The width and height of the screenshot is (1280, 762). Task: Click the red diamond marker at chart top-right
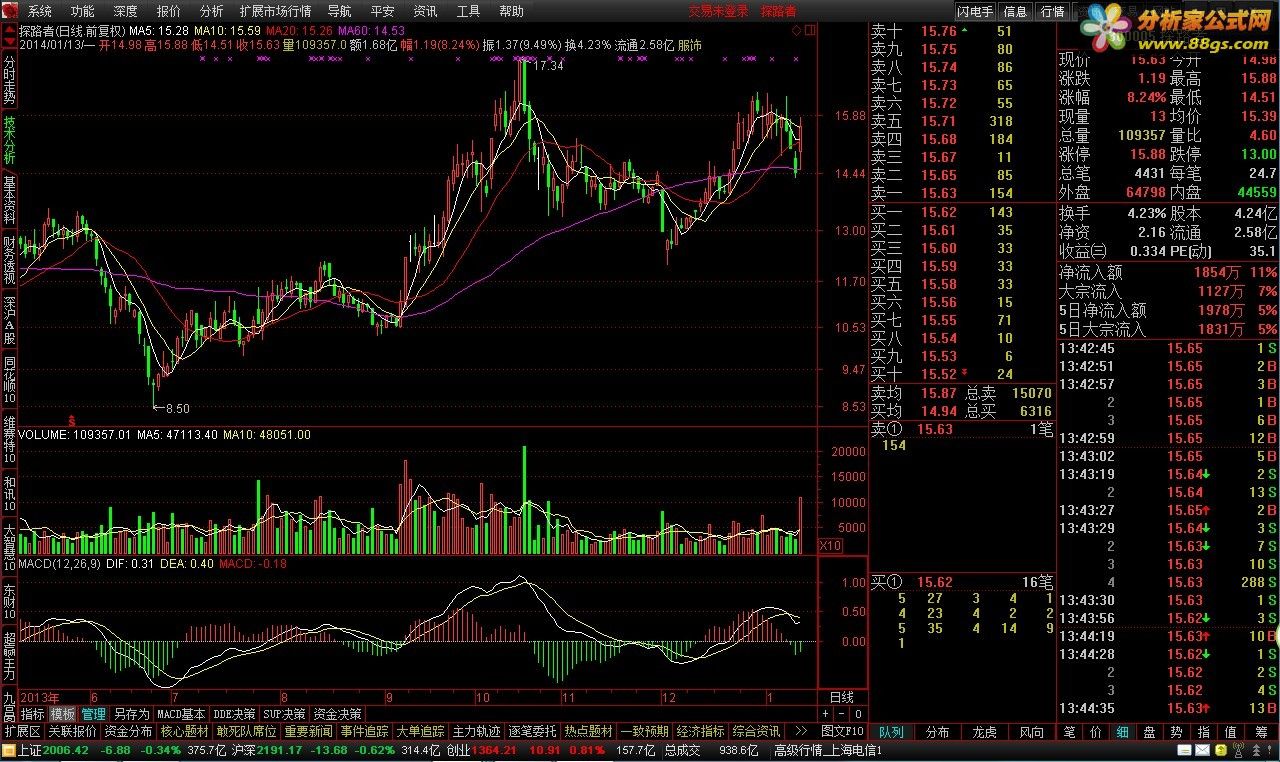click(x=796, y=31)
